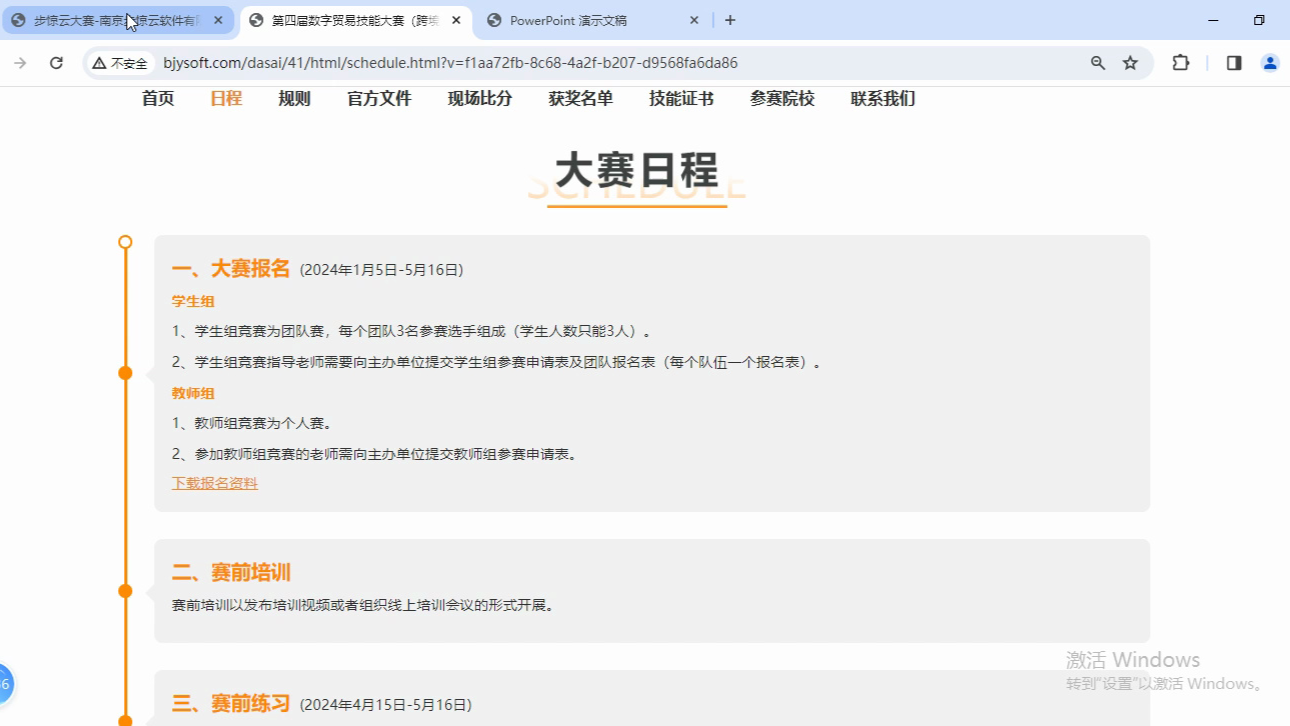
Task: Click the timeline dot beside 大赛报名 section
Action: click(x=125, y=373)
